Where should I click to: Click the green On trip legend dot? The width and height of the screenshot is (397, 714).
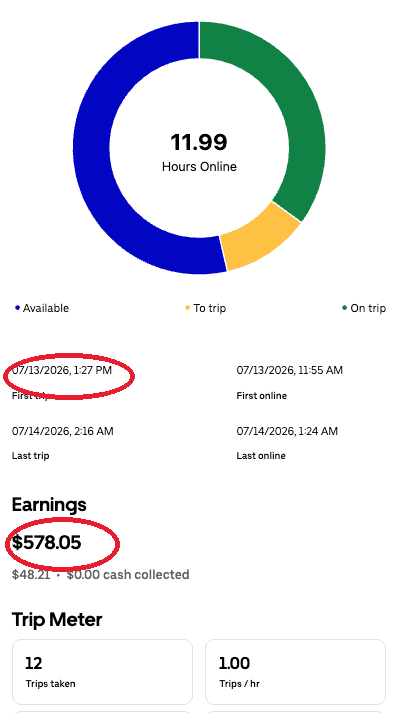click(x=344, y=308)
